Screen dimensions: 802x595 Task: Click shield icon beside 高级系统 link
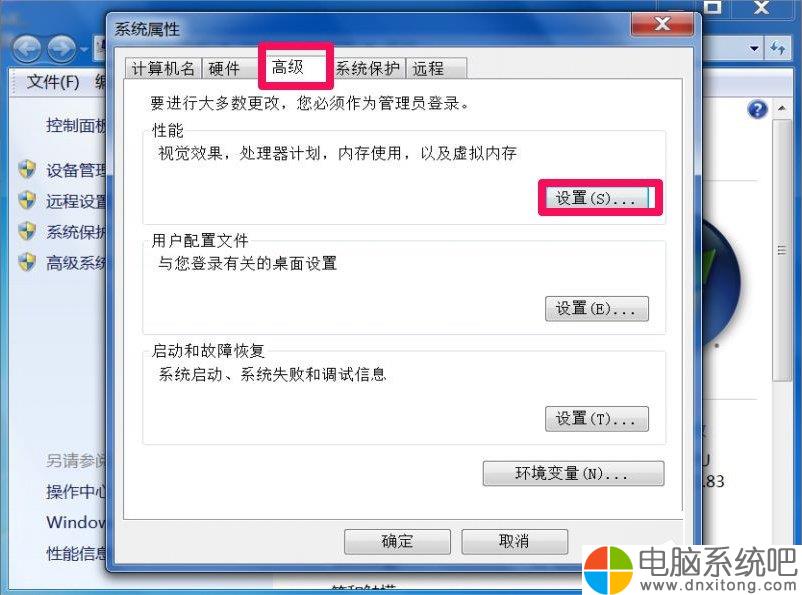[x=27, y=261]
